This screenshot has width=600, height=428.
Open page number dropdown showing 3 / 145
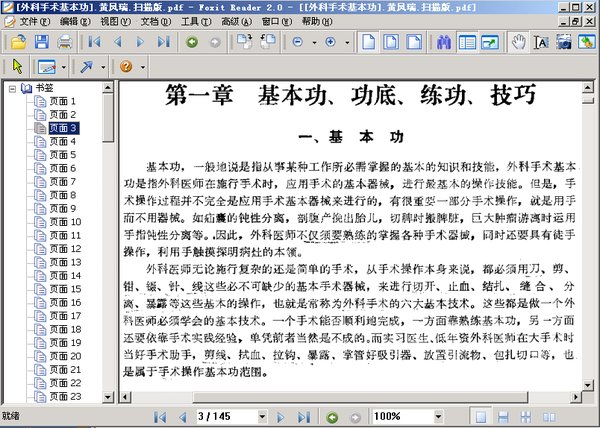262,416
